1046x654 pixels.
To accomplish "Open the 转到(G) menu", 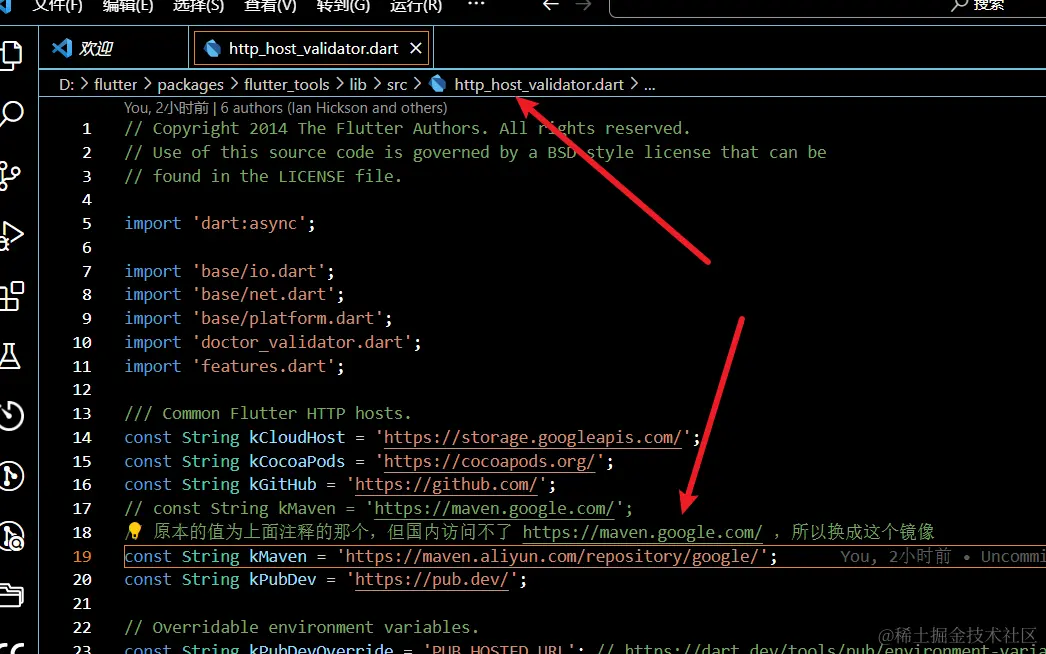I will (x=343, y=5).
